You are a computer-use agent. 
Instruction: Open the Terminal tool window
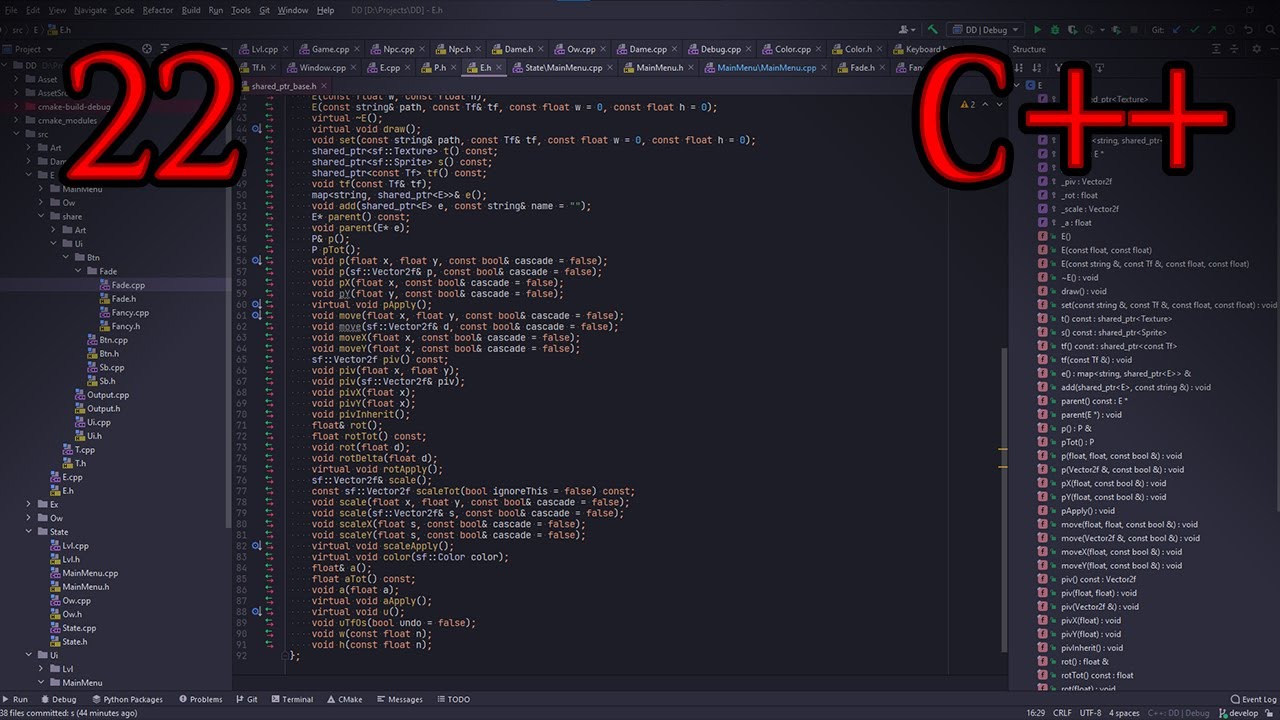(x=291, y=700)
